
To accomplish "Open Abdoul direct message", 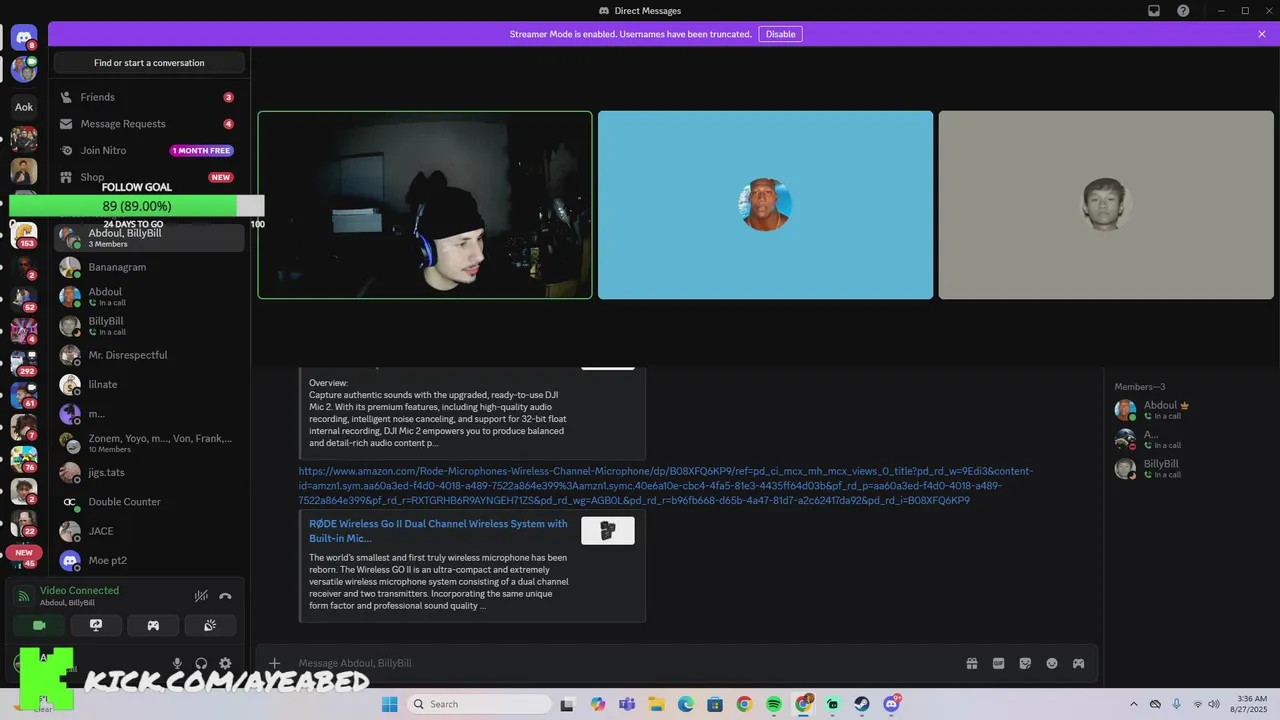I will 149,297.
